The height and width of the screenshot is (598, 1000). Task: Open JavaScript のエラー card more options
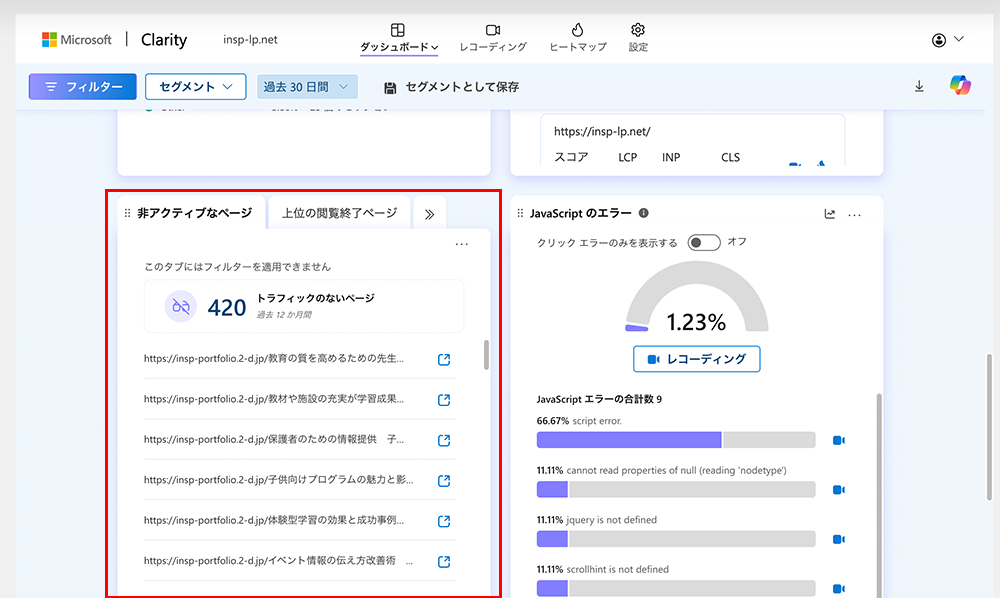tap(855, 215)
